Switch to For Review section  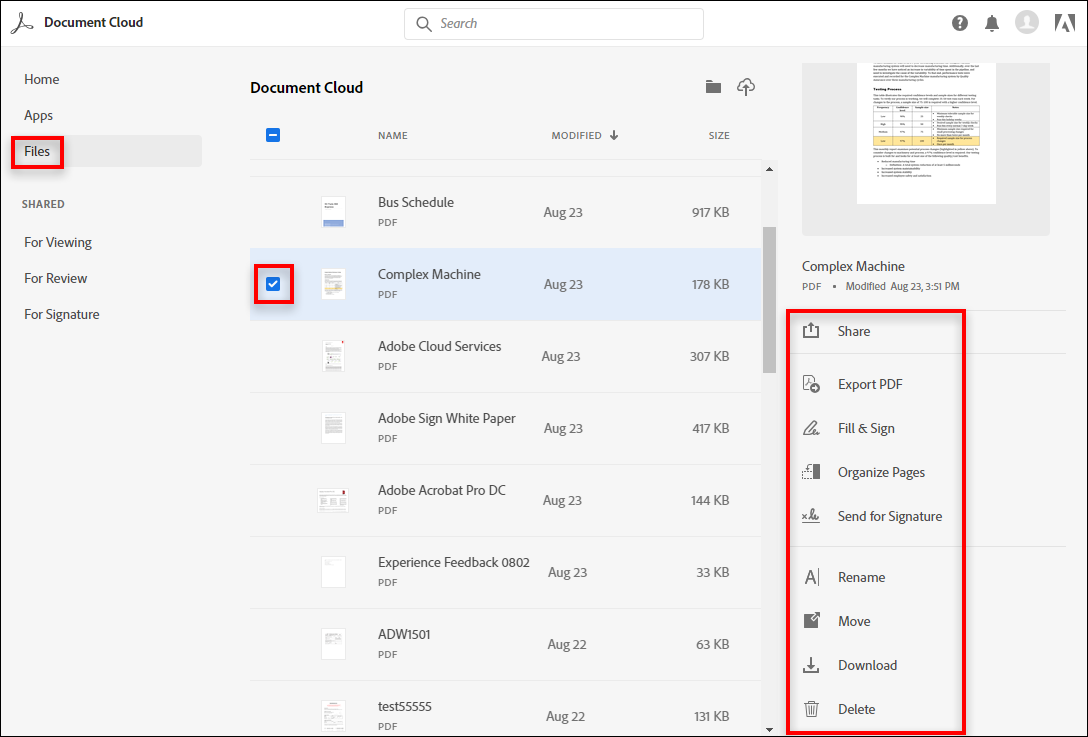click(x=55, y=278)
